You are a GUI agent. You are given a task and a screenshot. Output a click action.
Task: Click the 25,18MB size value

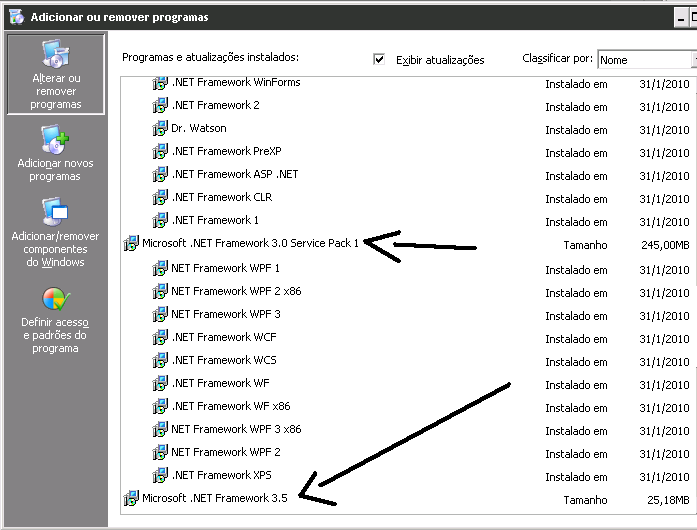(x=668, y=500)
